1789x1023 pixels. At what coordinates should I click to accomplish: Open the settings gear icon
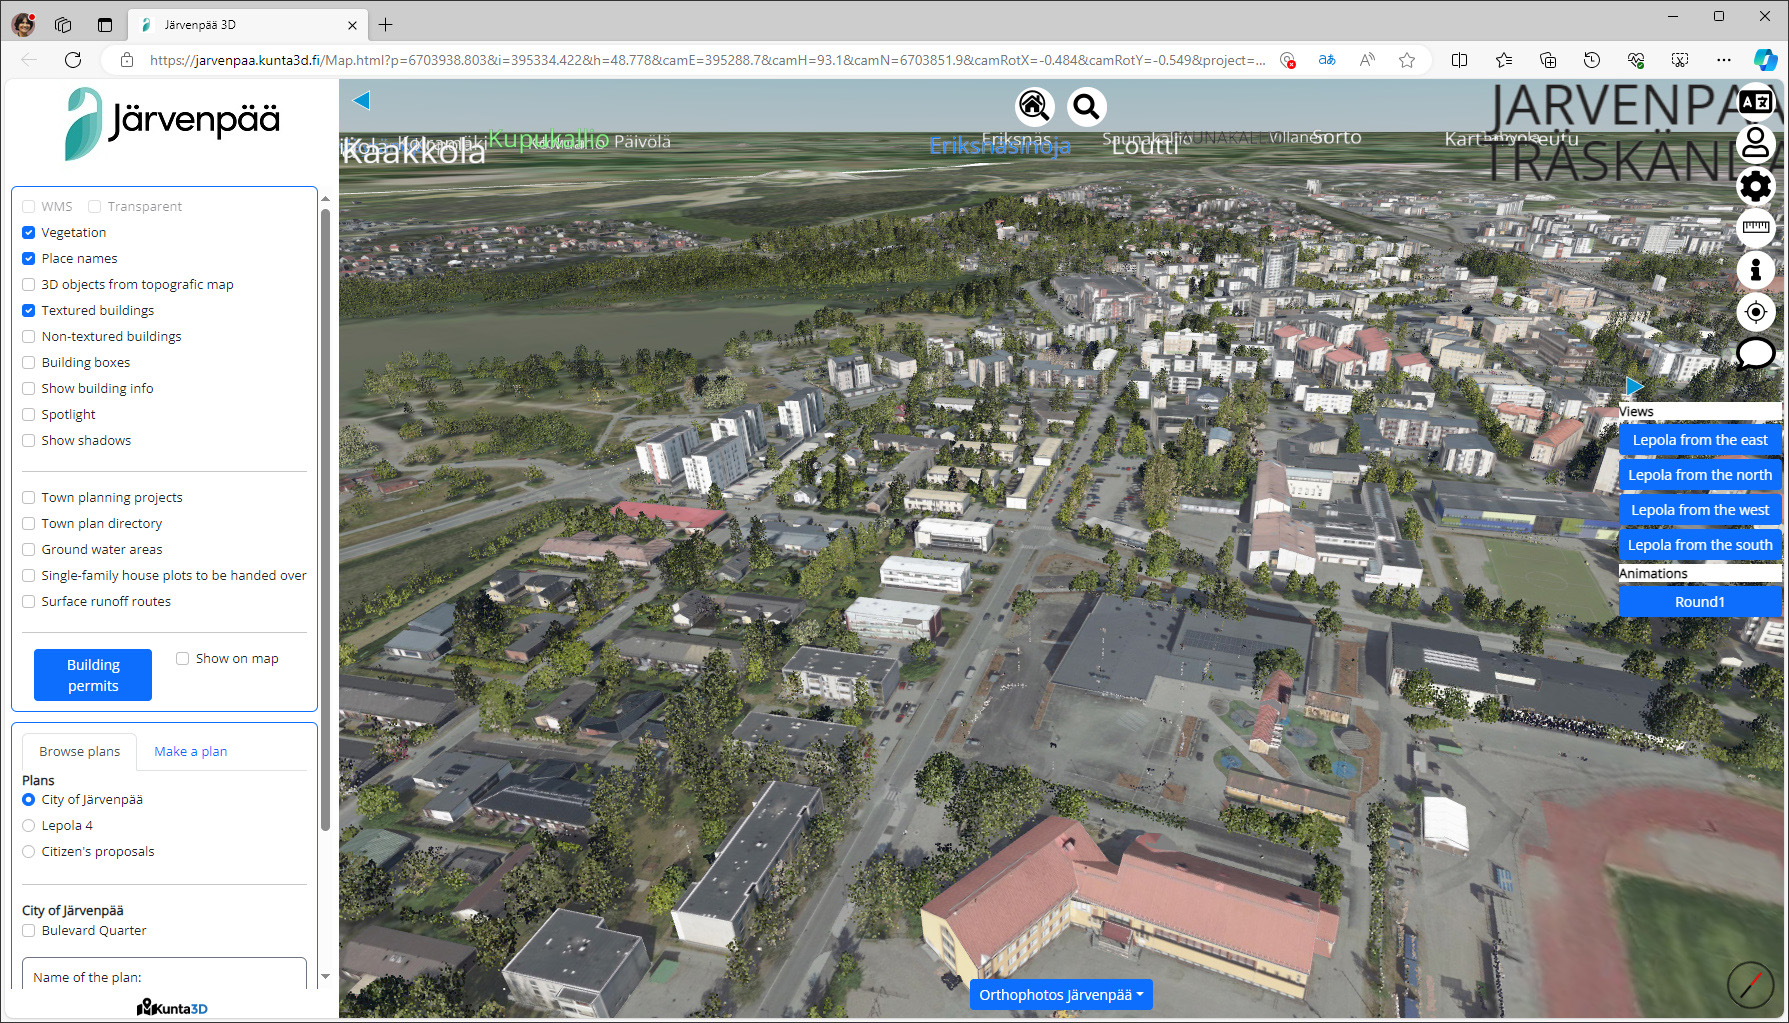coord(1755,186)
